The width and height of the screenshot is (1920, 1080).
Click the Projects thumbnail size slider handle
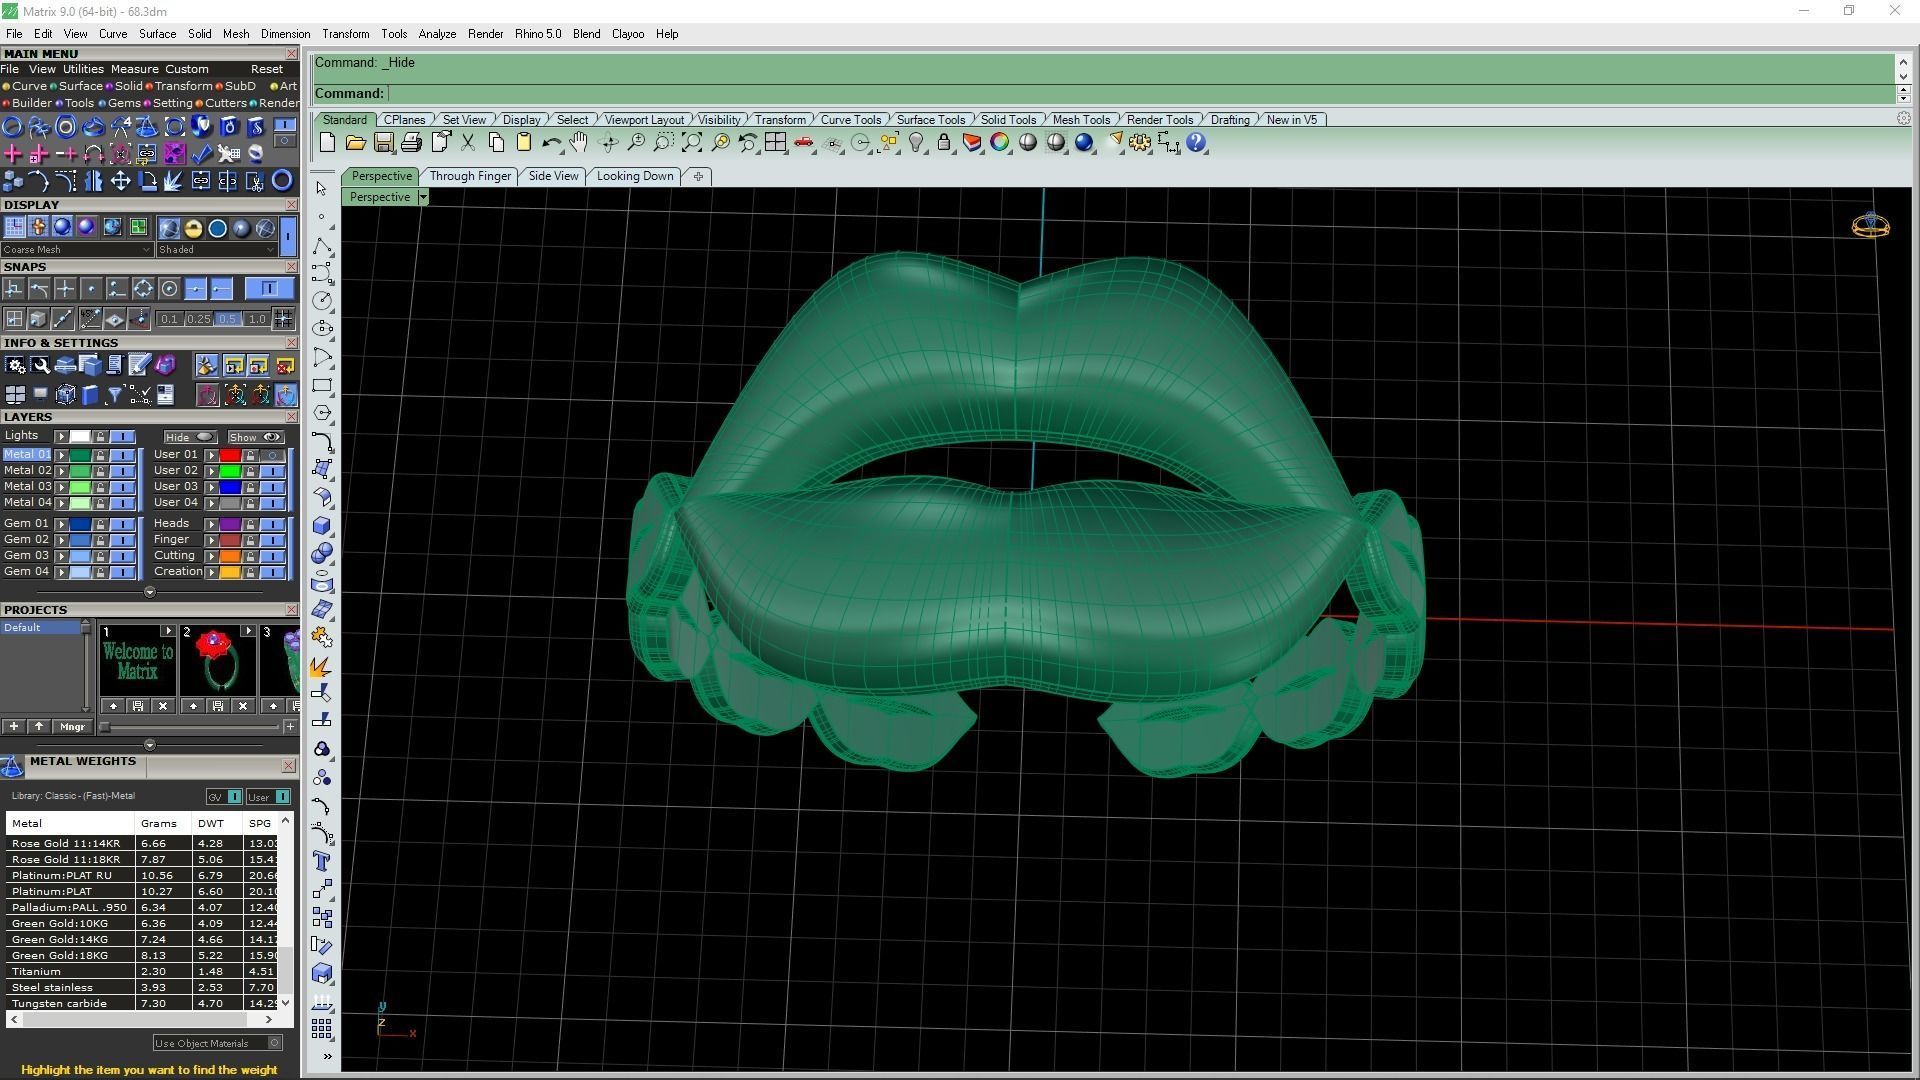coord(105,727)
